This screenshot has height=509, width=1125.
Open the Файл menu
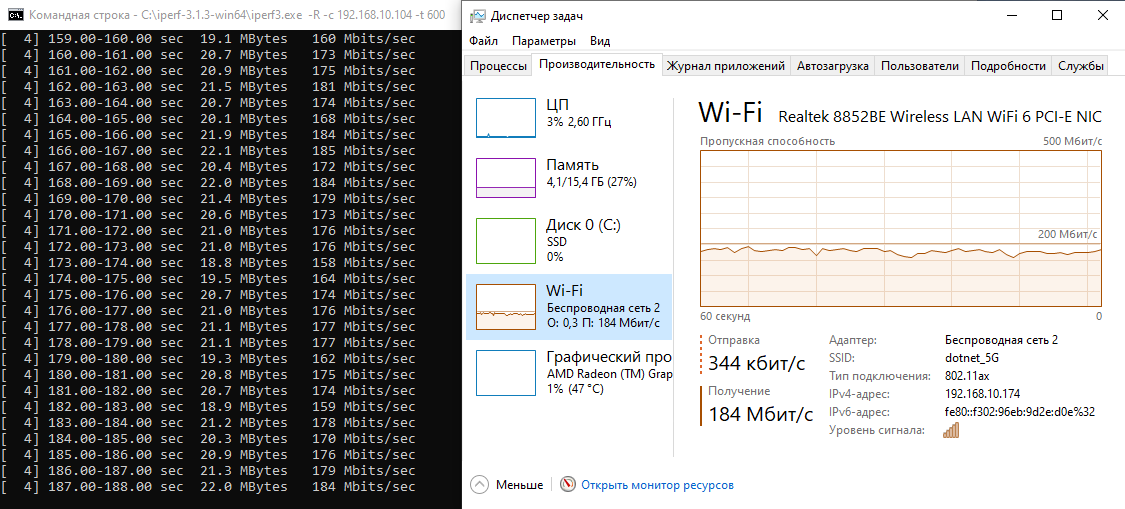[x=483, y=41]
